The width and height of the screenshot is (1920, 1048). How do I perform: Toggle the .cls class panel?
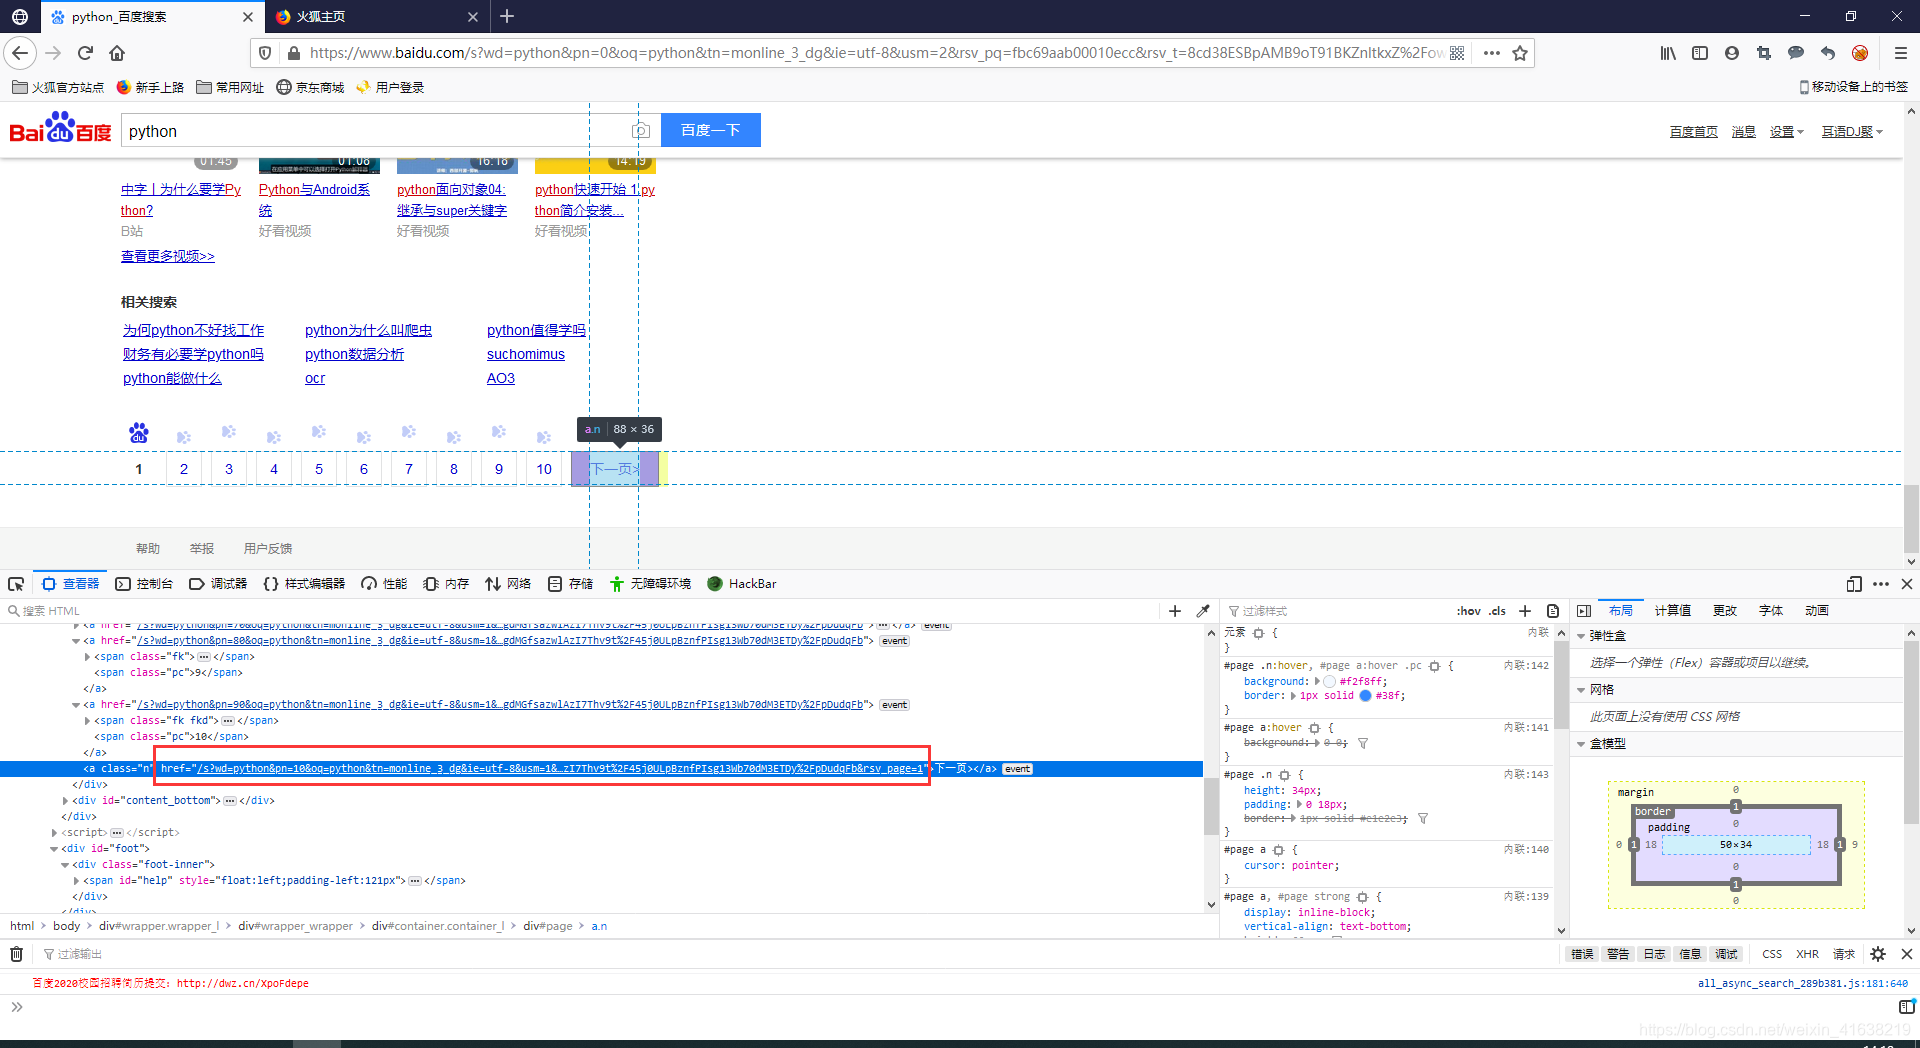pos(1497,611)
